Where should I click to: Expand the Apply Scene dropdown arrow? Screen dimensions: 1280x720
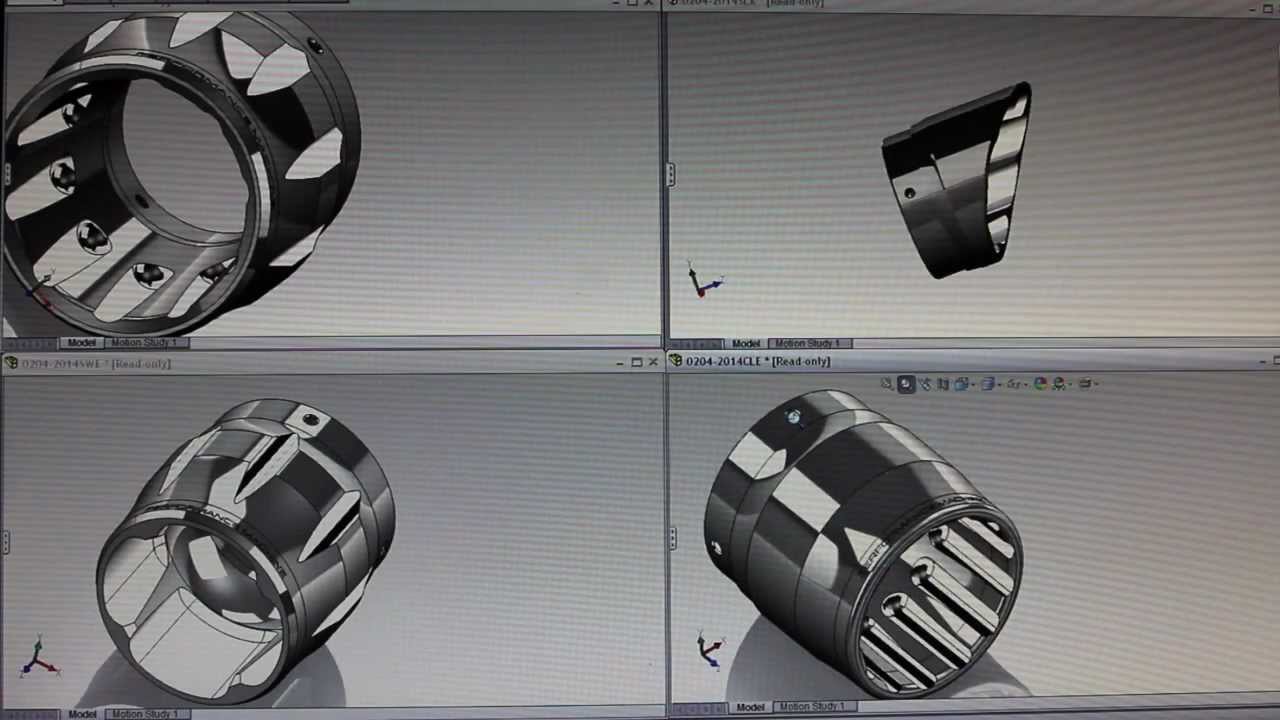click(x=1070, y=384)
